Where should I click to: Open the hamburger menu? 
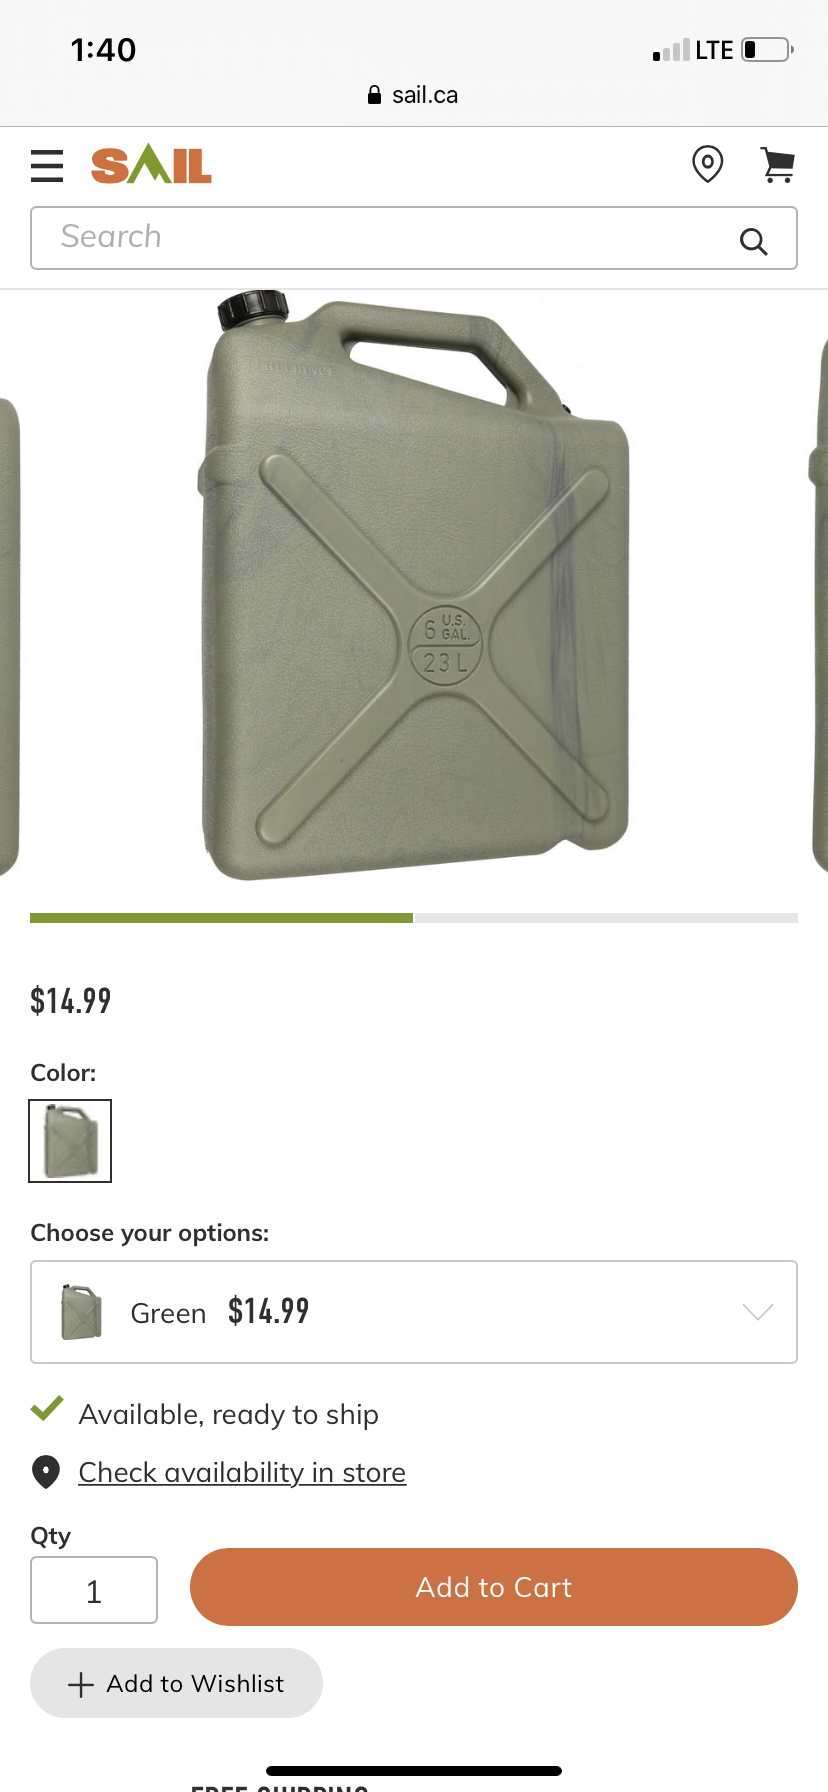pyautogui.click(x=47, y=166)
